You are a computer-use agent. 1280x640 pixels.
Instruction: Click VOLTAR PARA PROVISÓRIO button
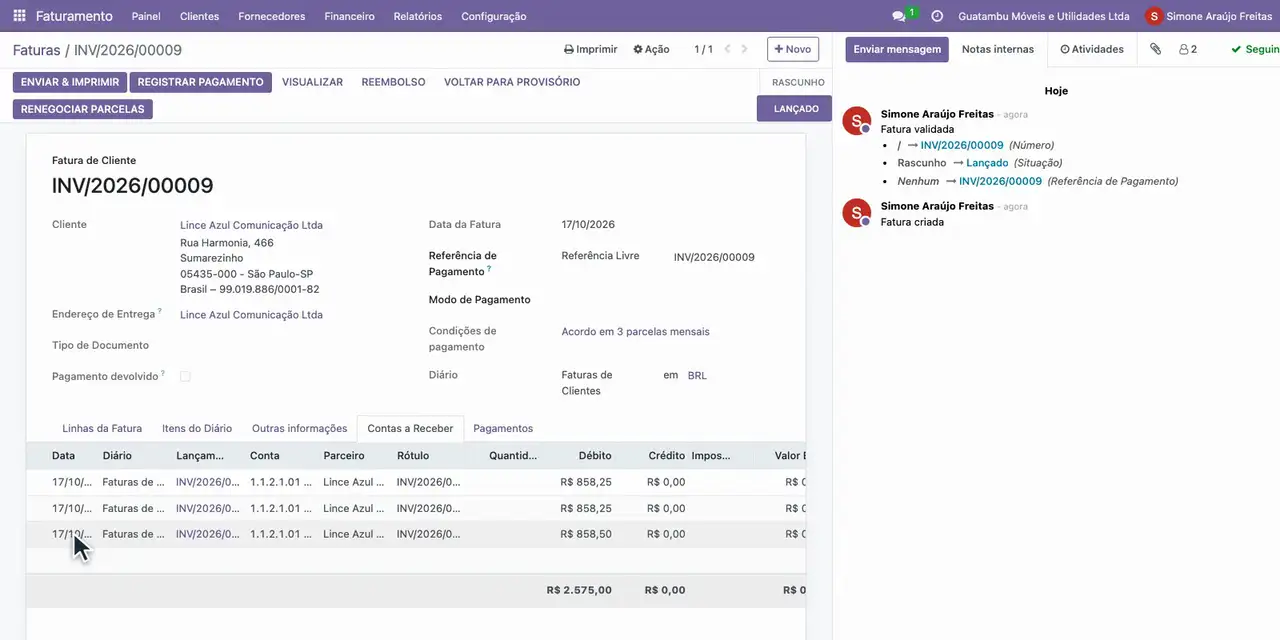(x=512, y=82)
